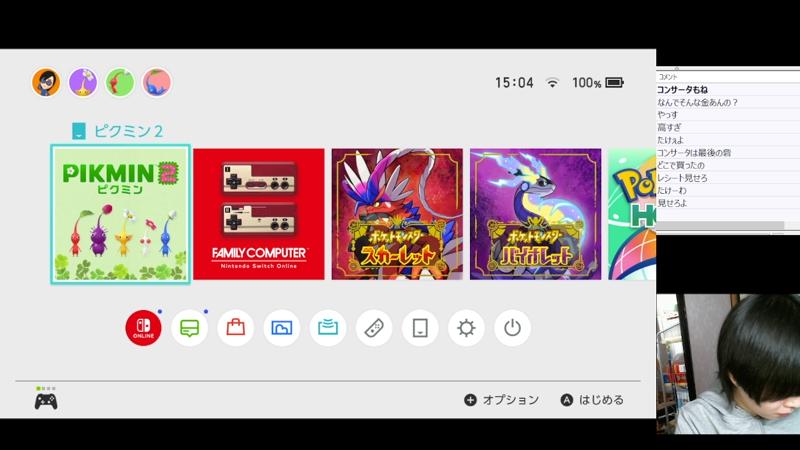Screen dimensions: 800x450
Task: Open the Virtual Game Cards icon
Action: (420, 328)
